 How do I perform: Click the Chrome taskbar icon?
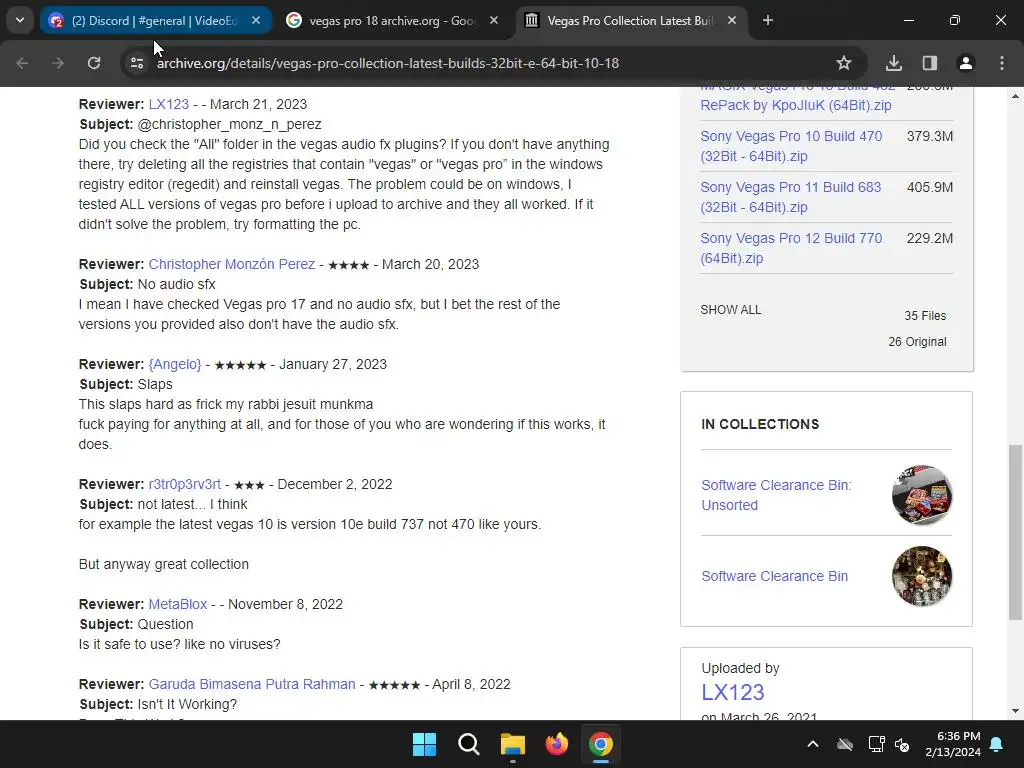tap(601, 744)
